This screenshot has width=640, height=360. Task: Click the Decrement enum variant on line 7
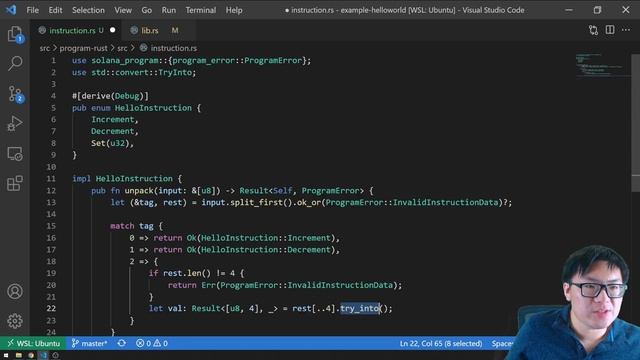pos(113,131)
